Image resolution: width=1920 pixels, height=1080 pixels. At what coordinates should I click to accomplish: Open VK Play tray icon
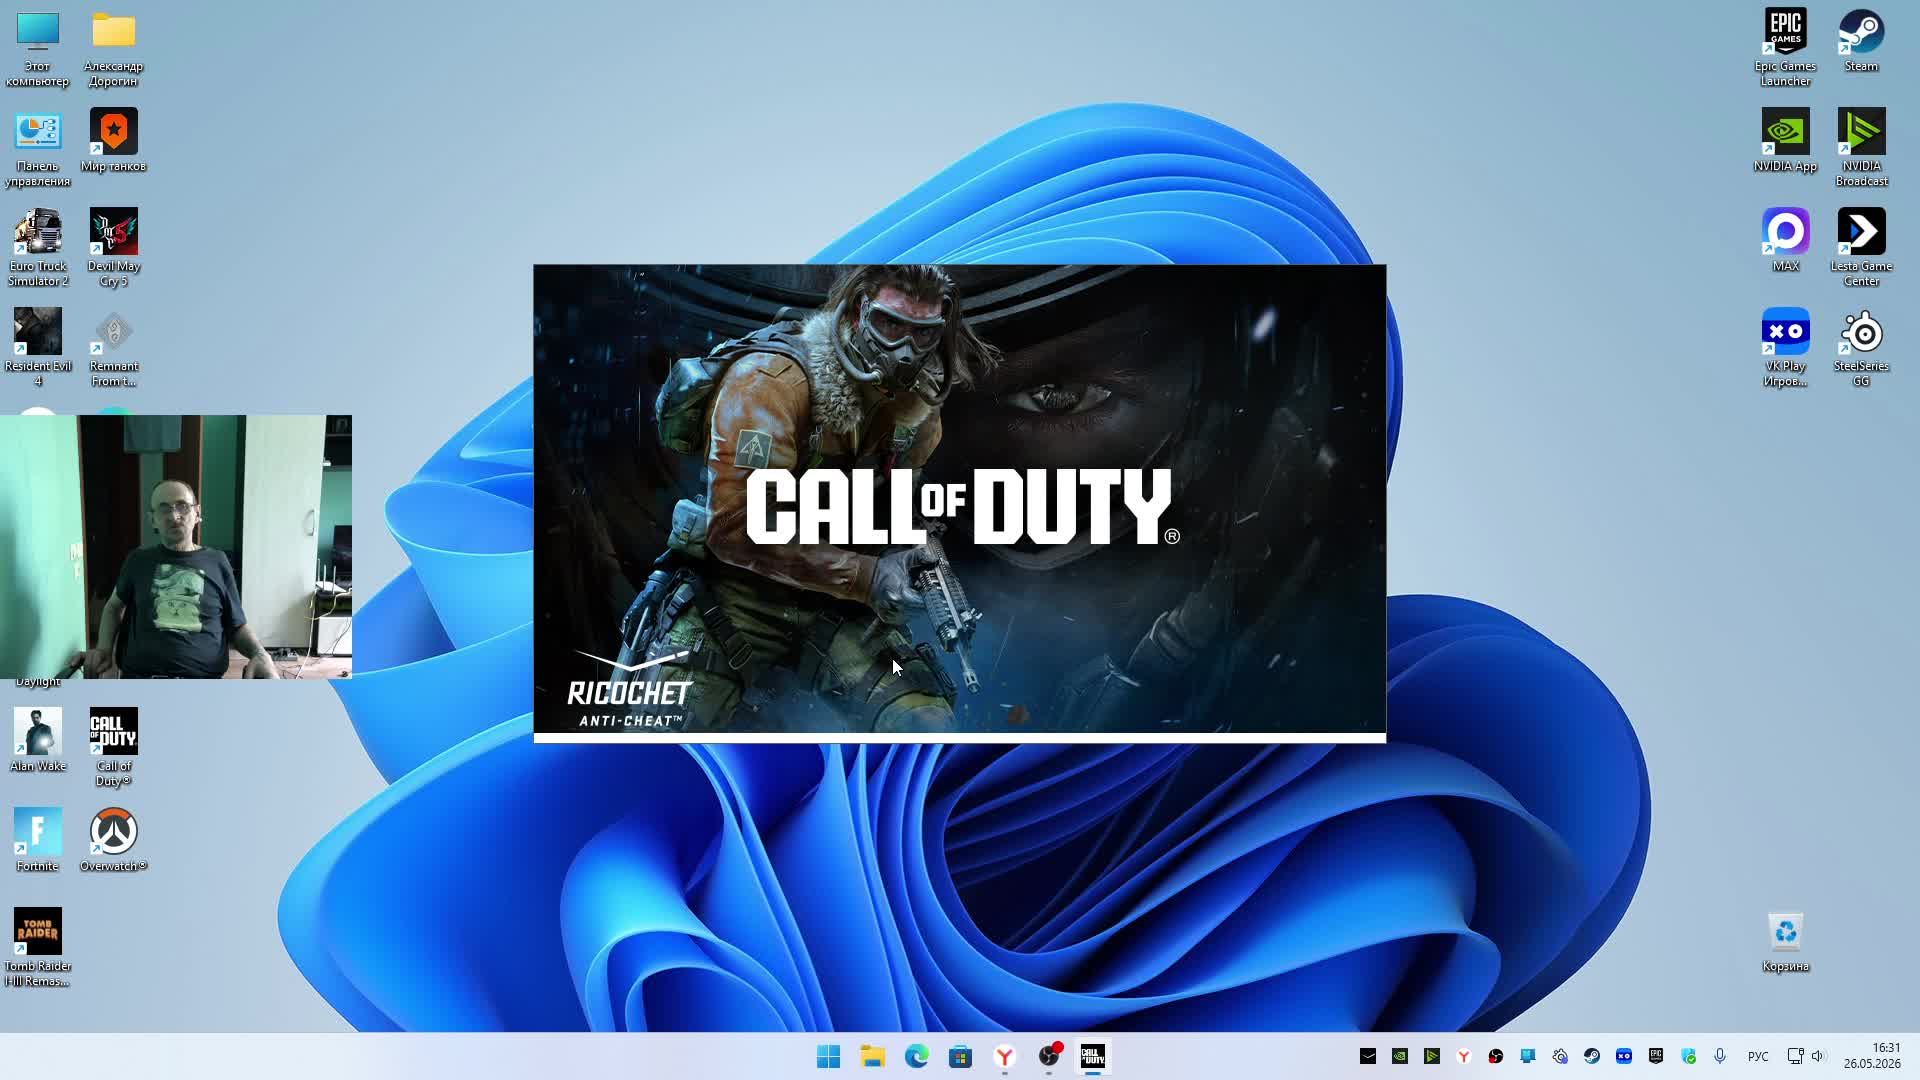1623,1056
